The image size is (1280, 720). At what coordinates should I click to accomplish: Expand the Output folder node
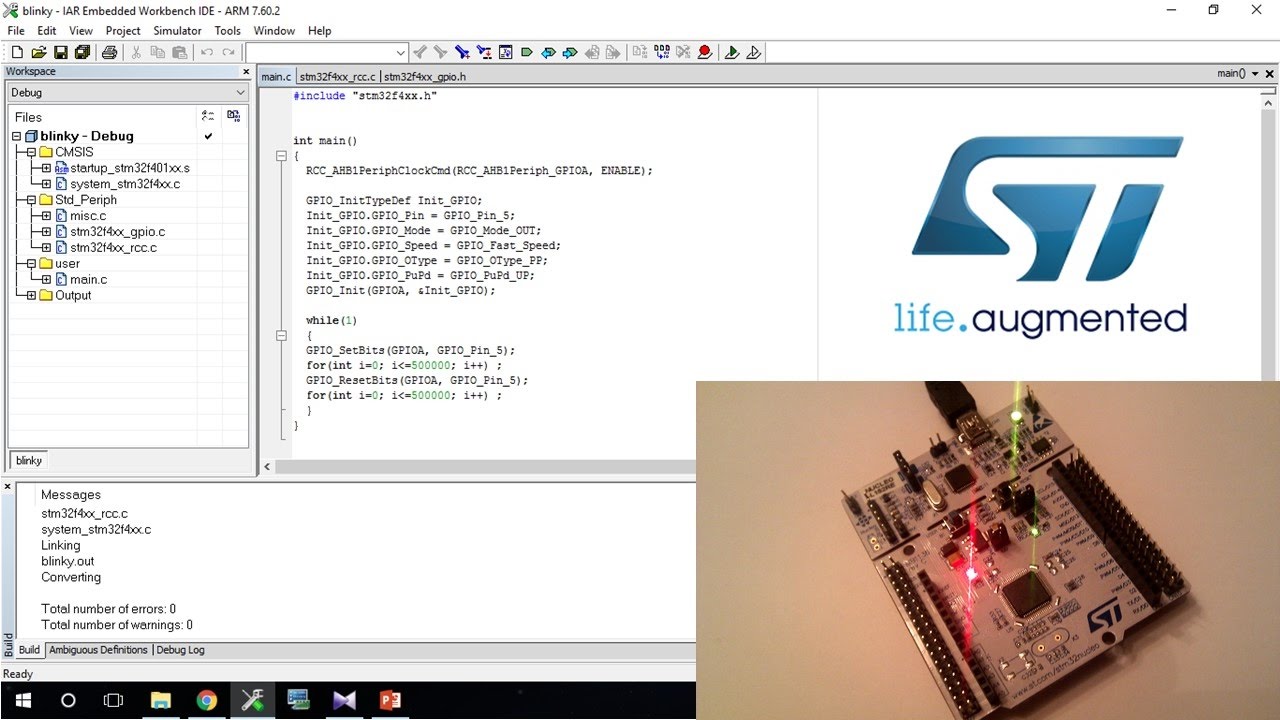[x=31, y=295]
